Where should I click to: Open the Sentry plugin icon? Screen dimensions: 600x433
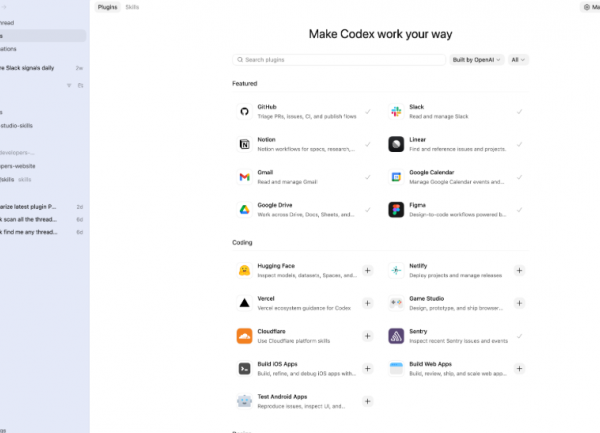click(x=396, y=336)
